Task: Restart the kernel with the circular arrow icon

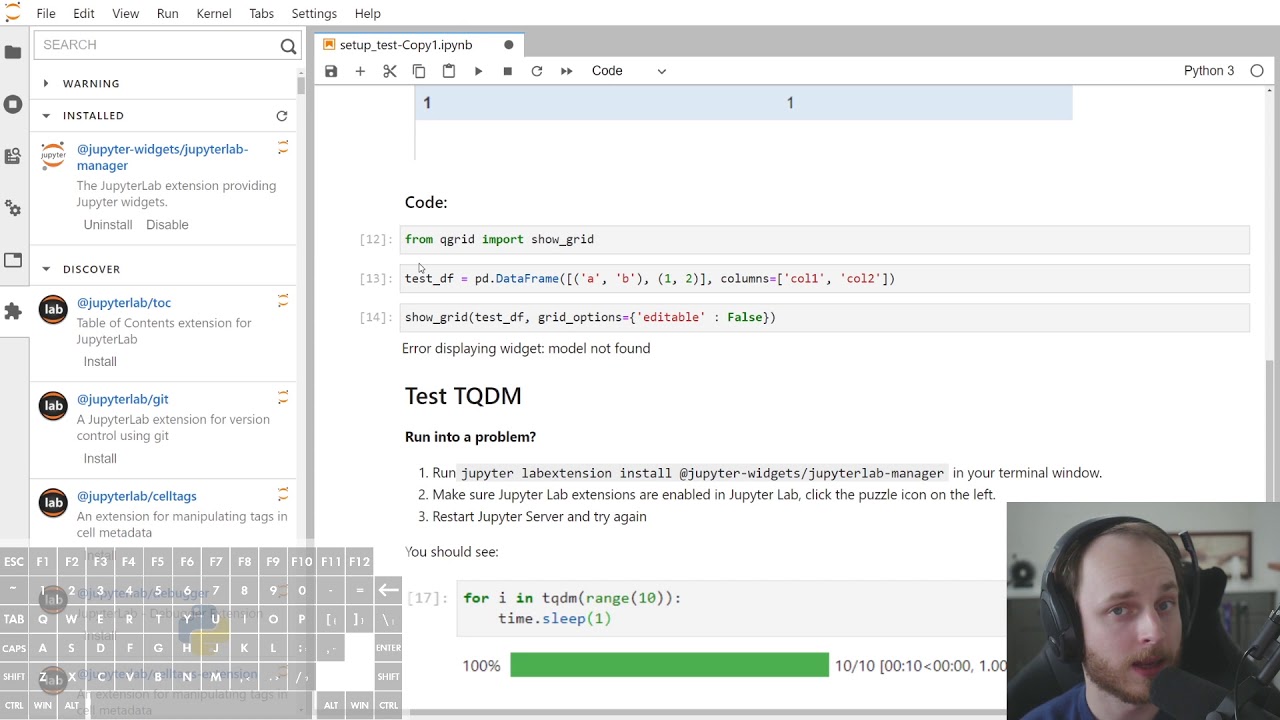Action: 537,71
